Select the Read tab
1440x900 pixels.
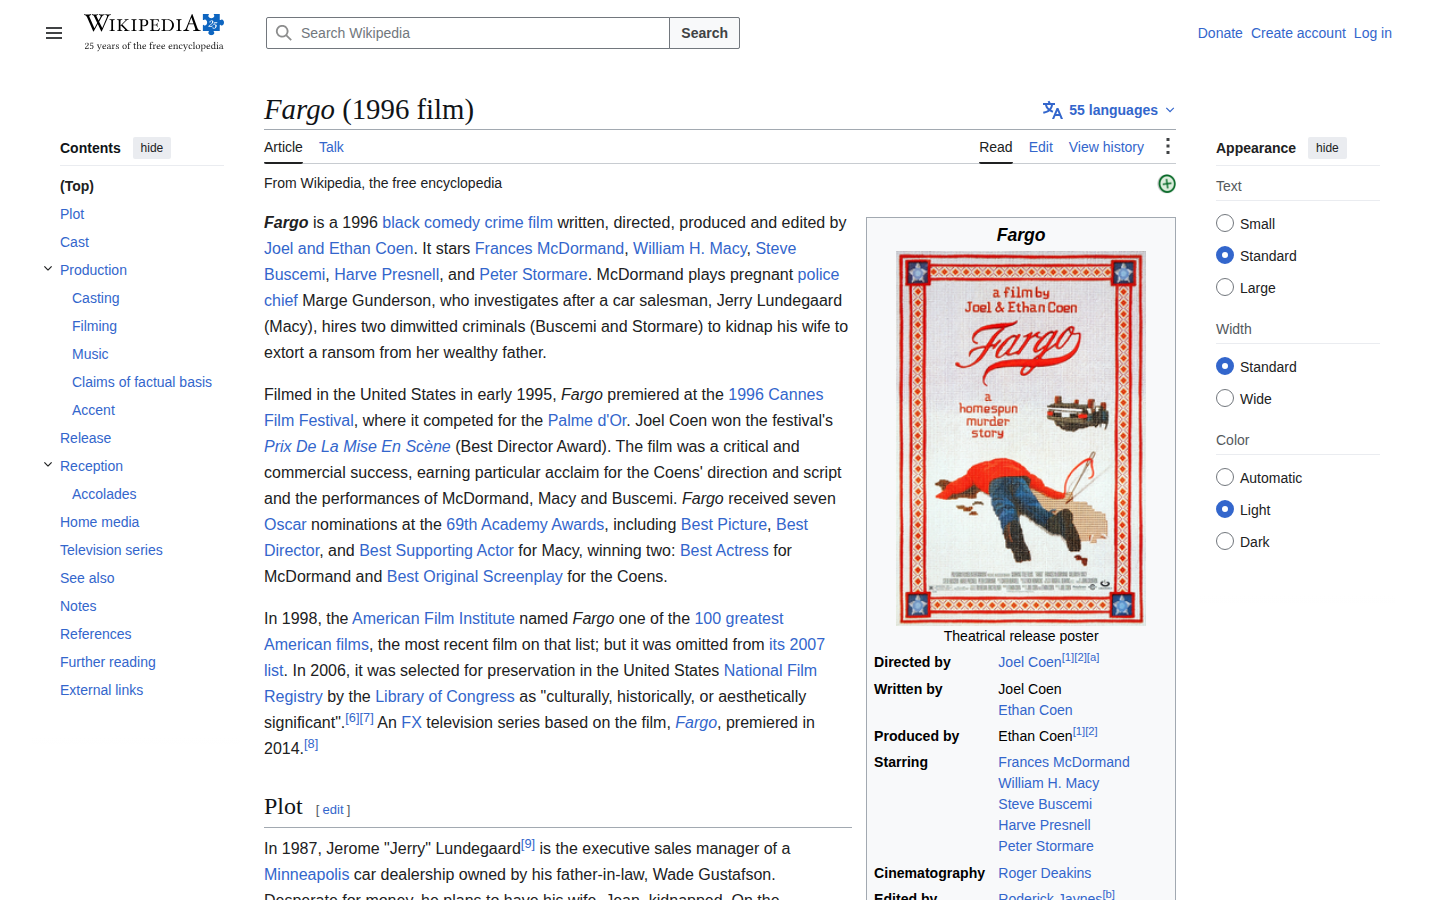click(995, 147)
